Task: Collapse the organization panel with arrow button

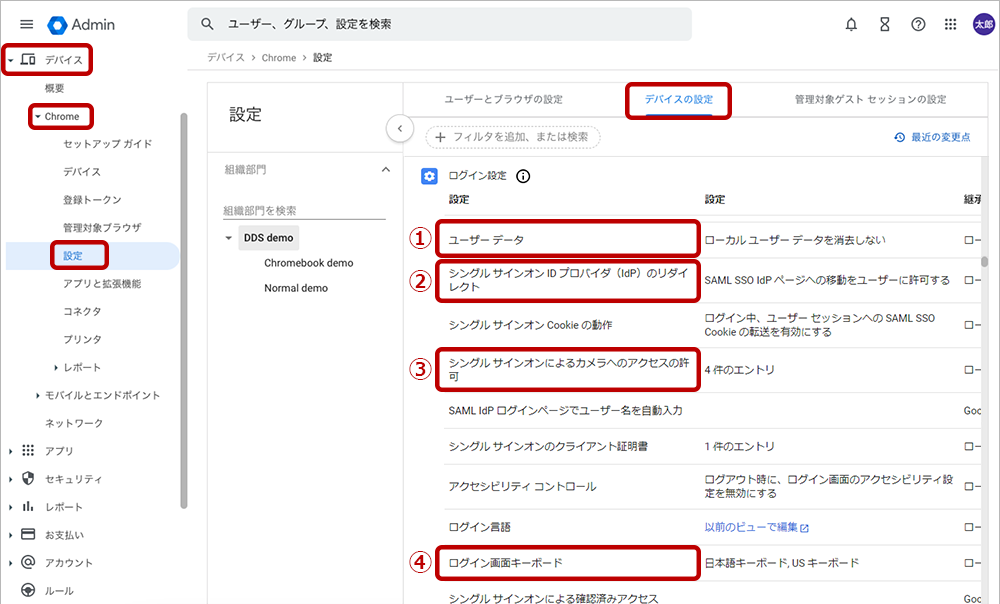Action: [x=399, y=128]
